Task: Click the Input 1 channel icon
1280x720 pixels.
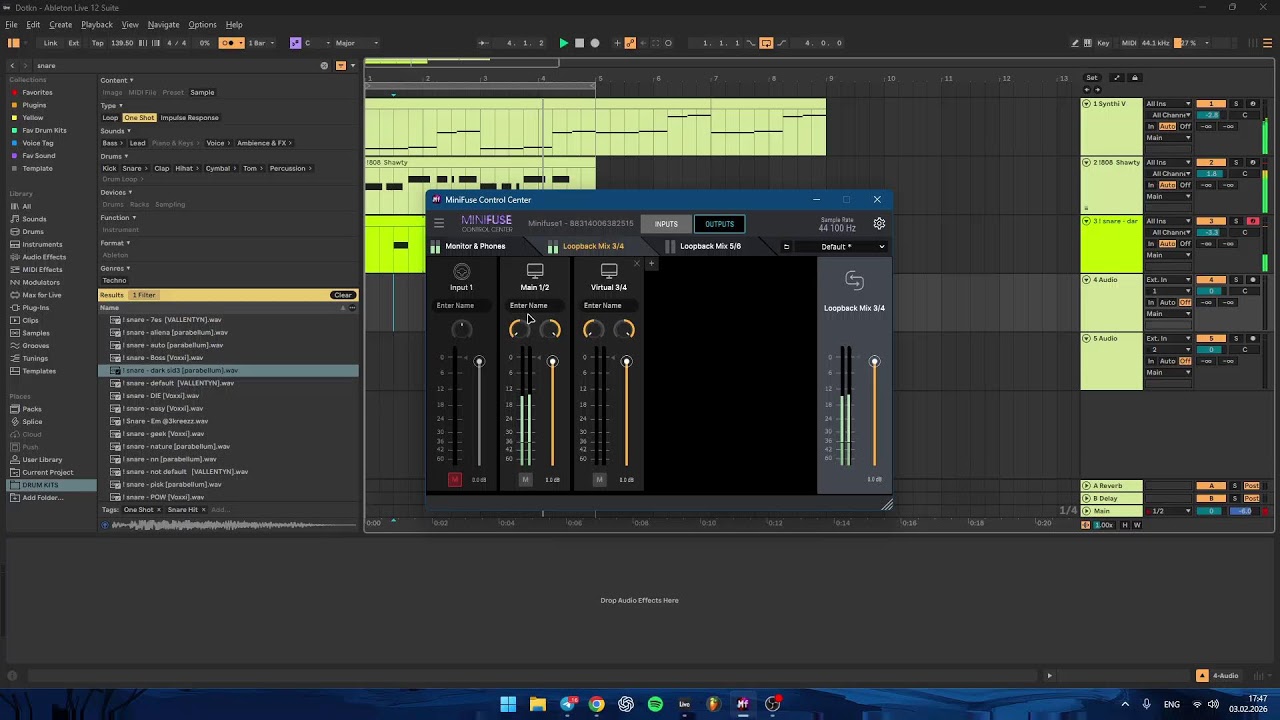Action: tap(461, 272)
